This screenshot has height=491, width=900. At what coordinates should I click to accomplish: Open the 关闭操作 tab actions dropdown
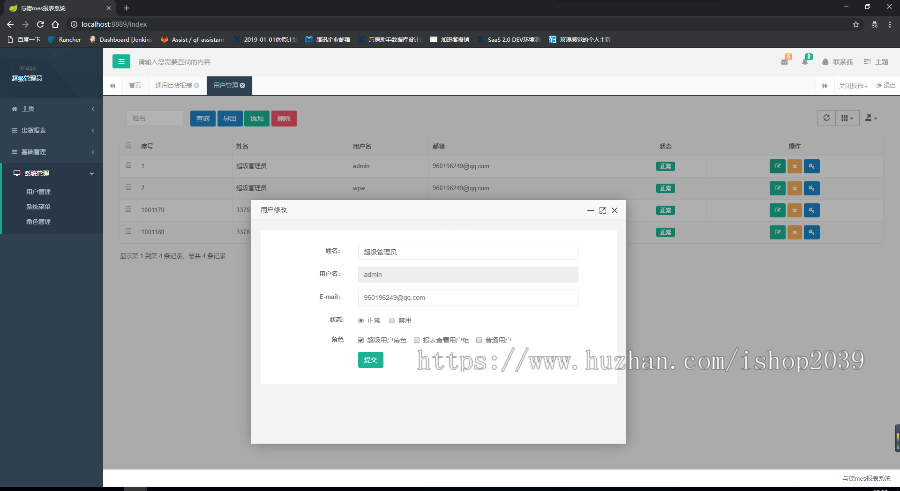tap(853, 86)
